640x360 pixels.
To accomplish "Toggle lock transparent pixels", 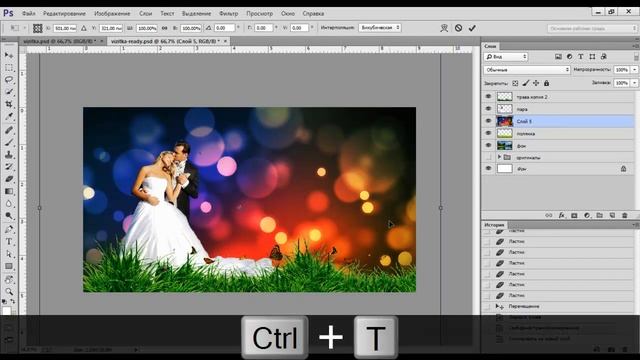I will [x=515, y=83].
